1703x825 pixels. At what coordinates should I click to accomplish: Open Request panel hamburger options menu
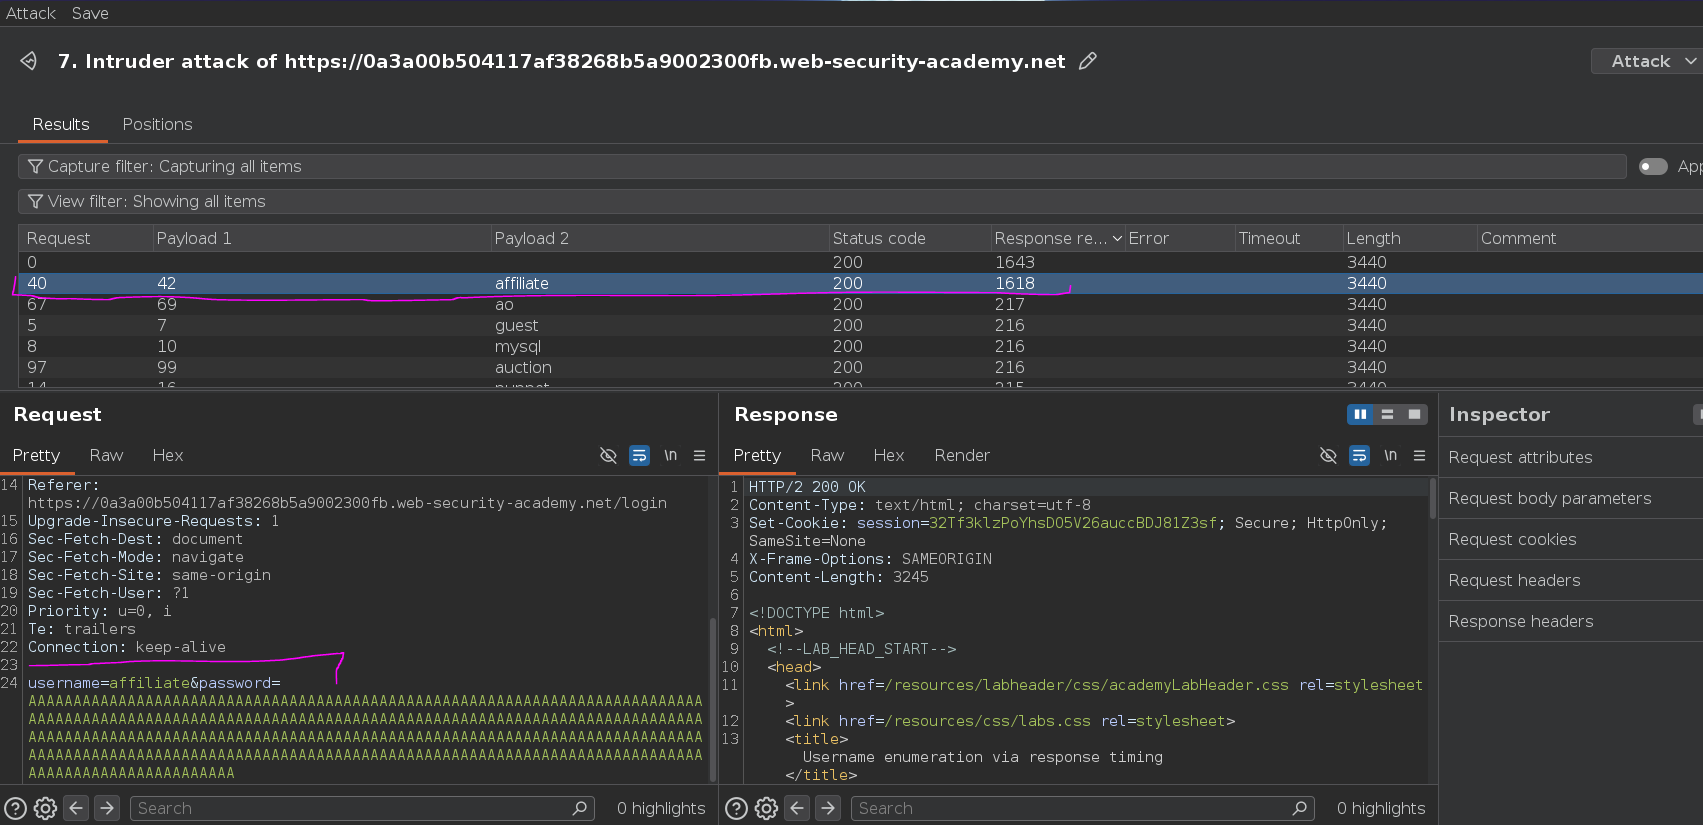[x=699, y=455]
